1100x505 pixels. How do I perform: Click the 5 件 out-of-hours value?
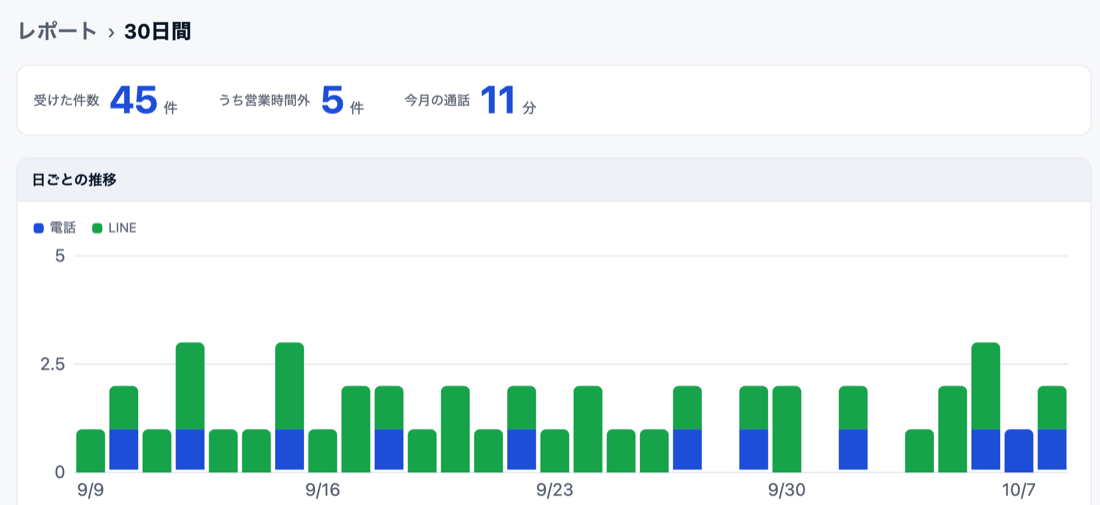tap(342, 100)
